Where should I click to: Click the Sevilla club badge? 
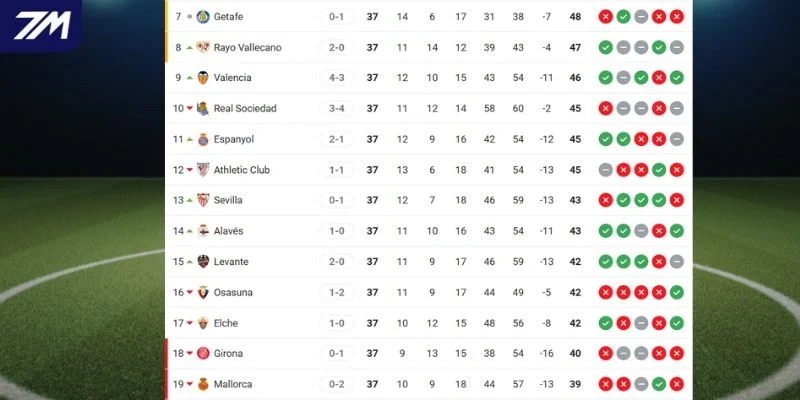click(x=203, y=200)
